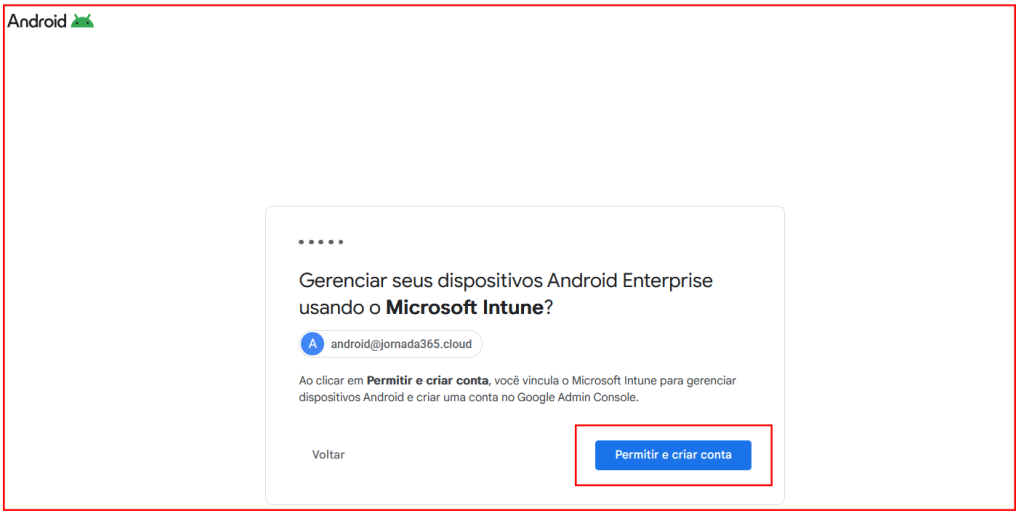Click the last progress dot above heading

[340, 242]
